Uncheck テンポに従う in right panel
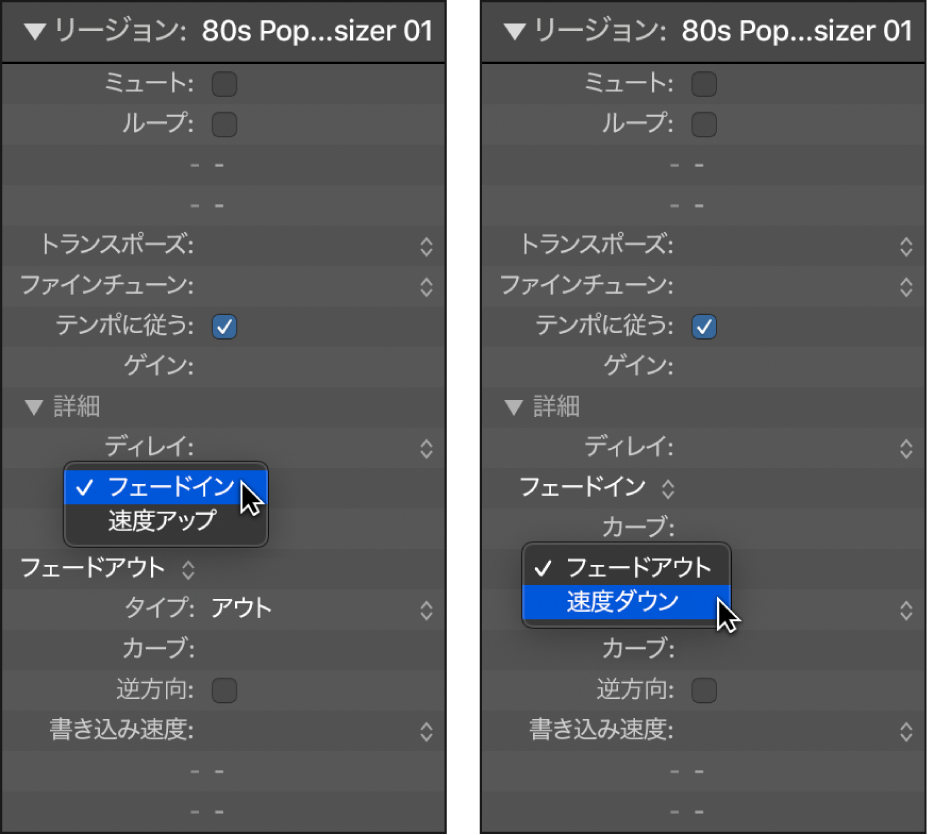 pos(704,327)
